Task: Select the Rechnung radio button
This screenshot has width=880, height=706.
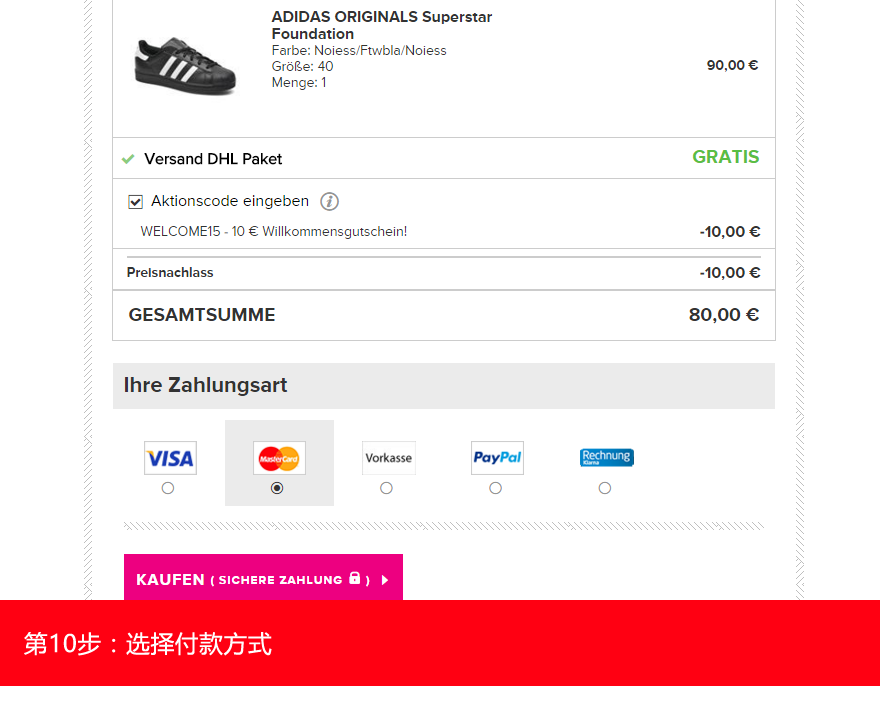Action: point(604,488)
